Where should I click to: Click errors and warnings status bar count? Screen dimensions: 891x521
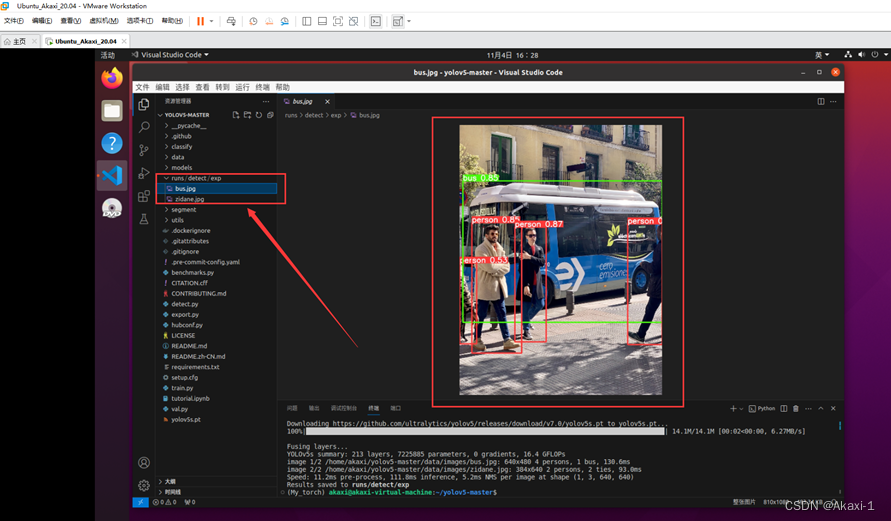coord(165,502)
